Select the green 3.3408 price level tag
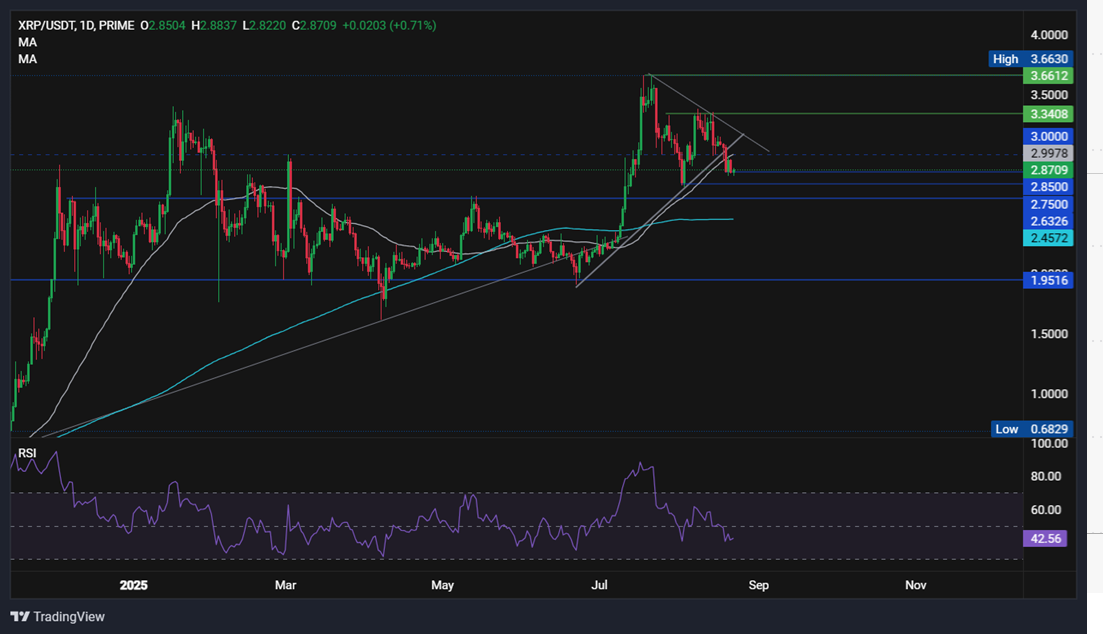1103x634 pixels. 1048,114
